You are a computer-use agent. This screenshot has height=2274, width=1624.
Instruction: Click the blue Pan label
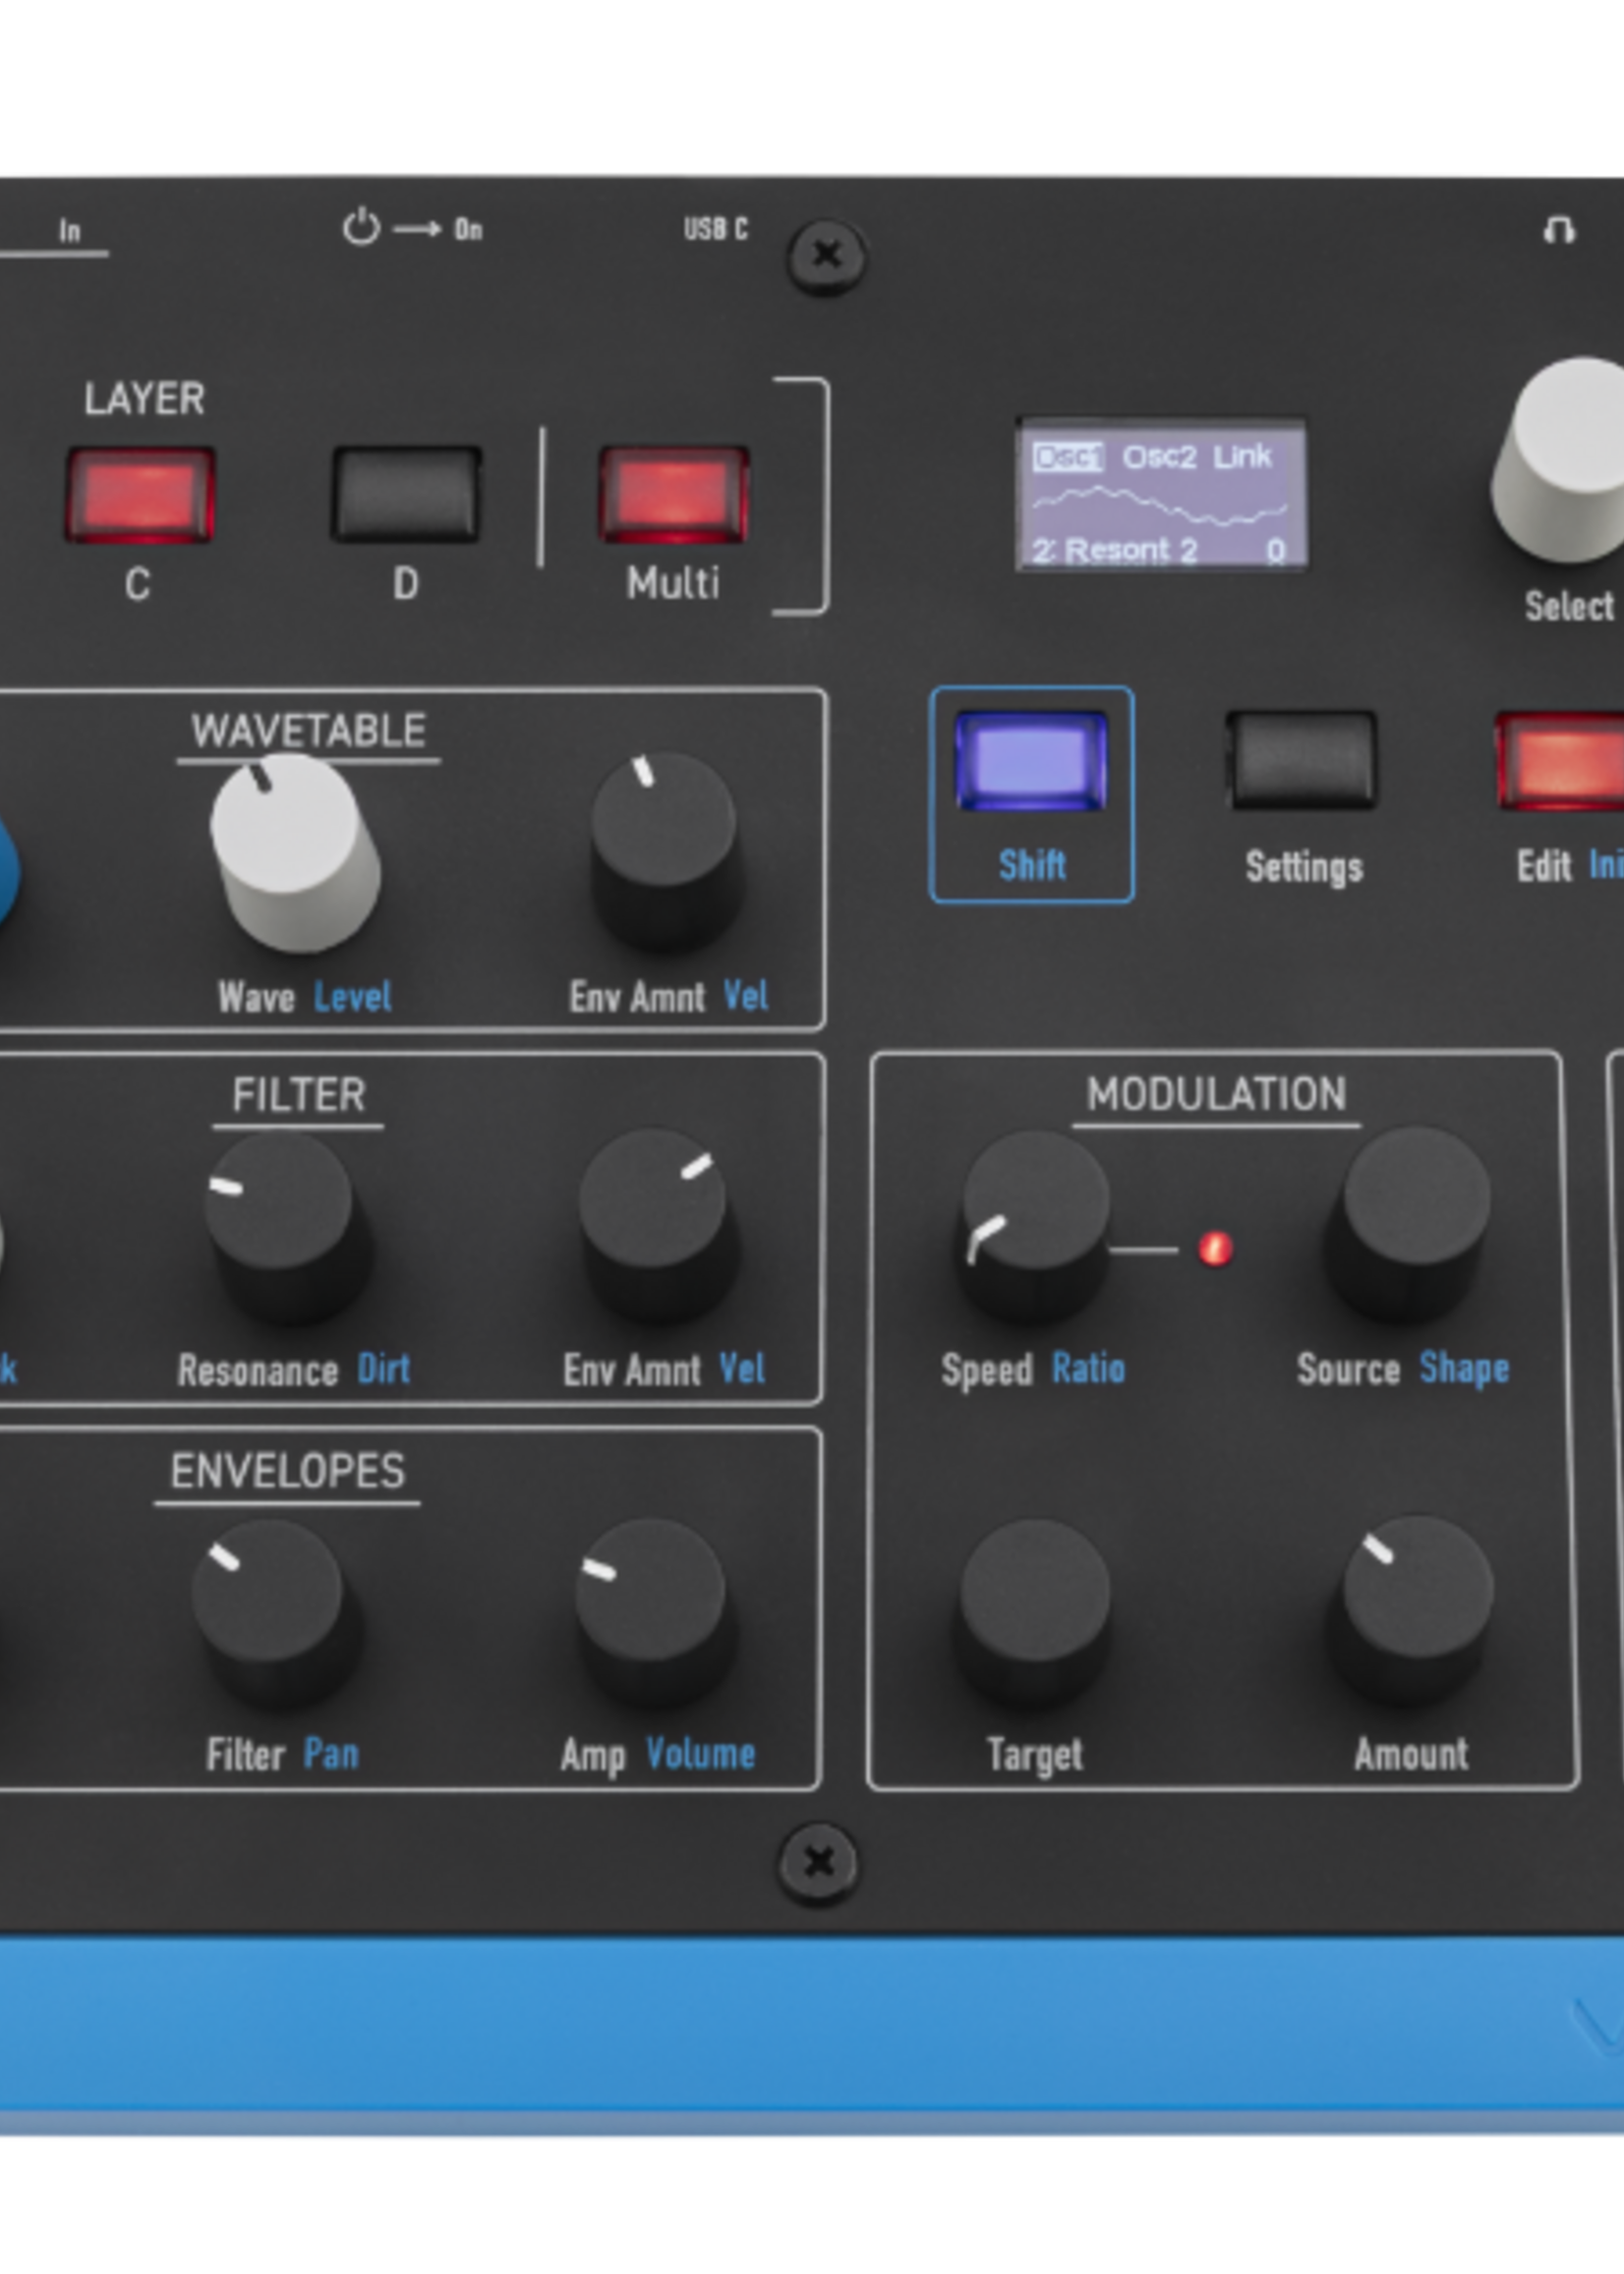[x=331, y=1753]
